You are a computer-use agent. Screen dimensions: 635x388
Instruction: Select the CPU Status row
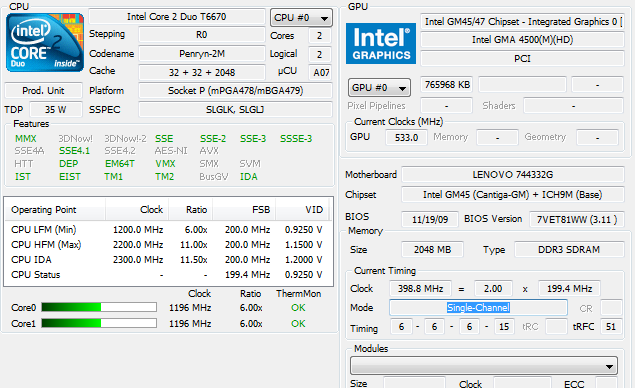click(x=168, y=275)
